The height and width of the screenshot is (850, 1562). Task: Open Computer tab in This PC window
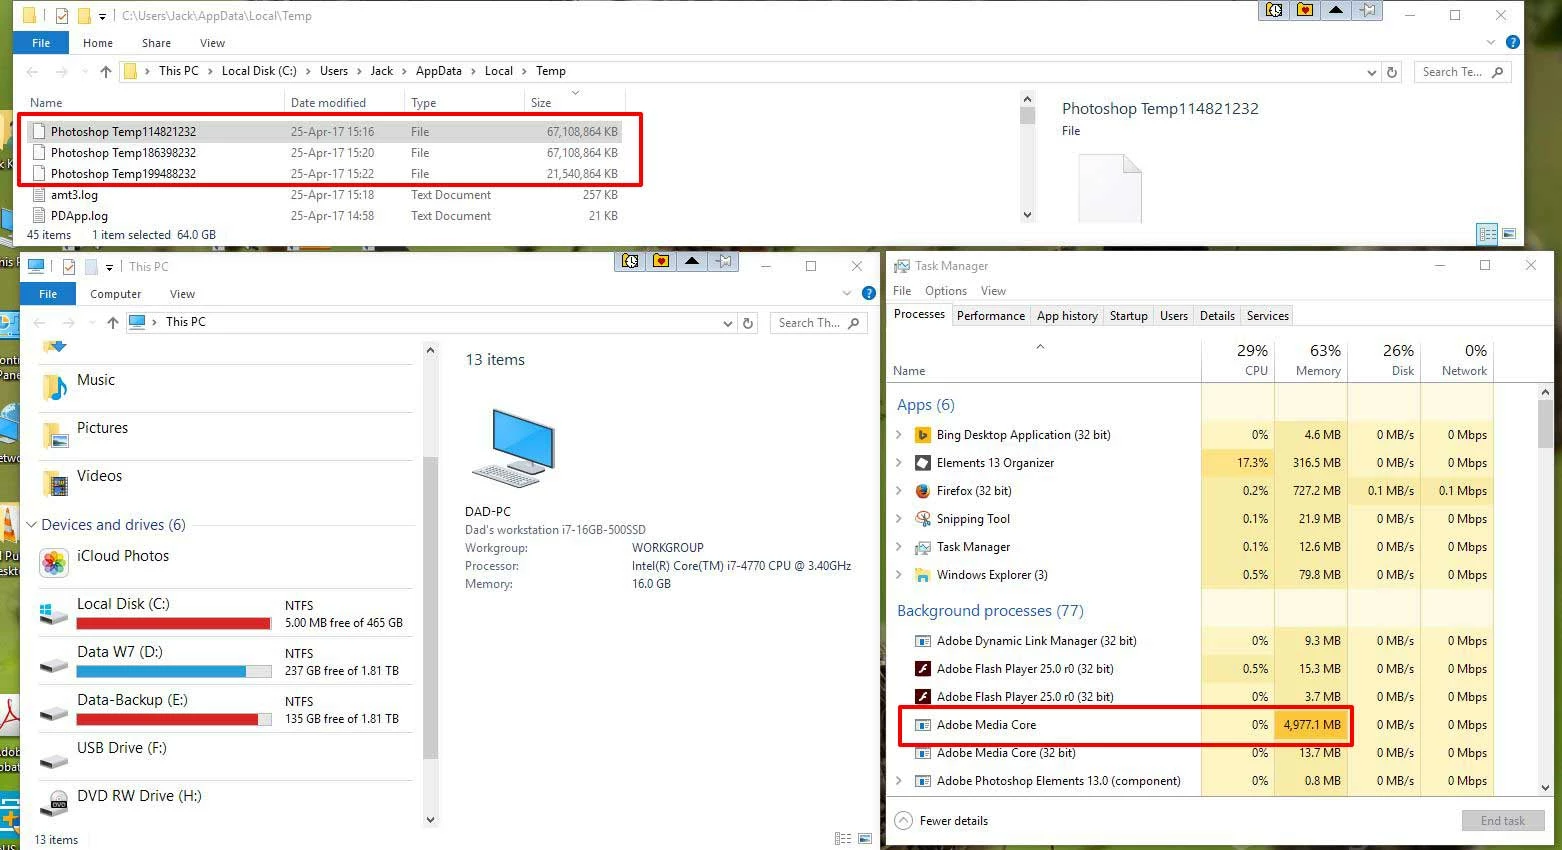[x=116, y=294]
